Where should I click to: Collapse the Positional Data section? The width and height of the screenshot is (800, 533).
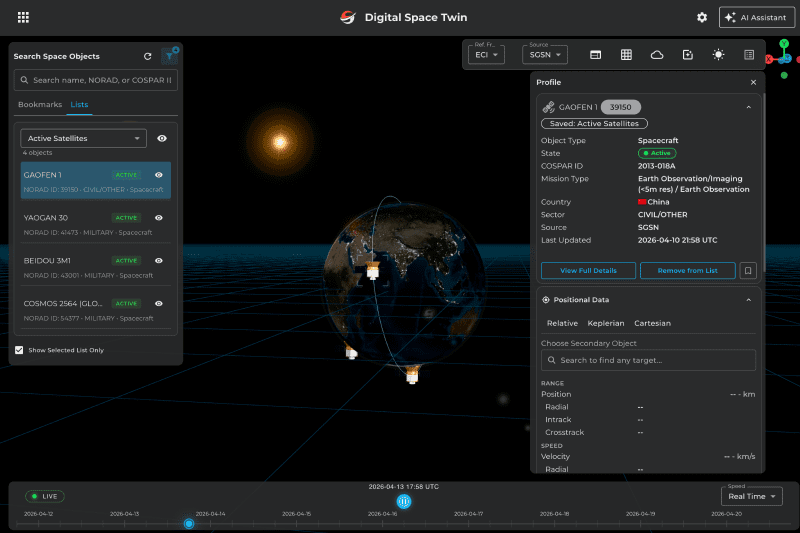[x=748, y=300]
